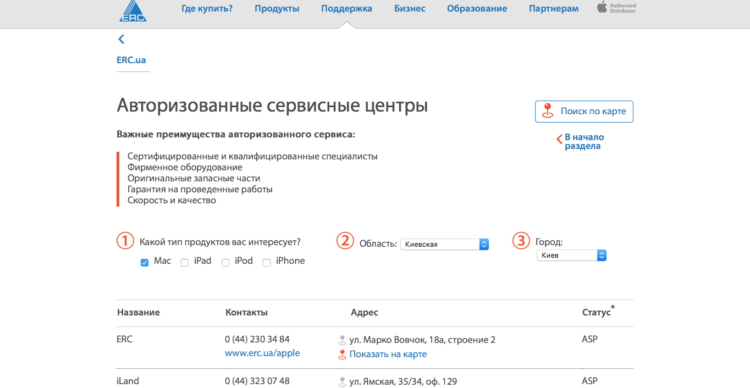Click the Название column header
This screenshot has width=750, height=388.
click(138, 313)
